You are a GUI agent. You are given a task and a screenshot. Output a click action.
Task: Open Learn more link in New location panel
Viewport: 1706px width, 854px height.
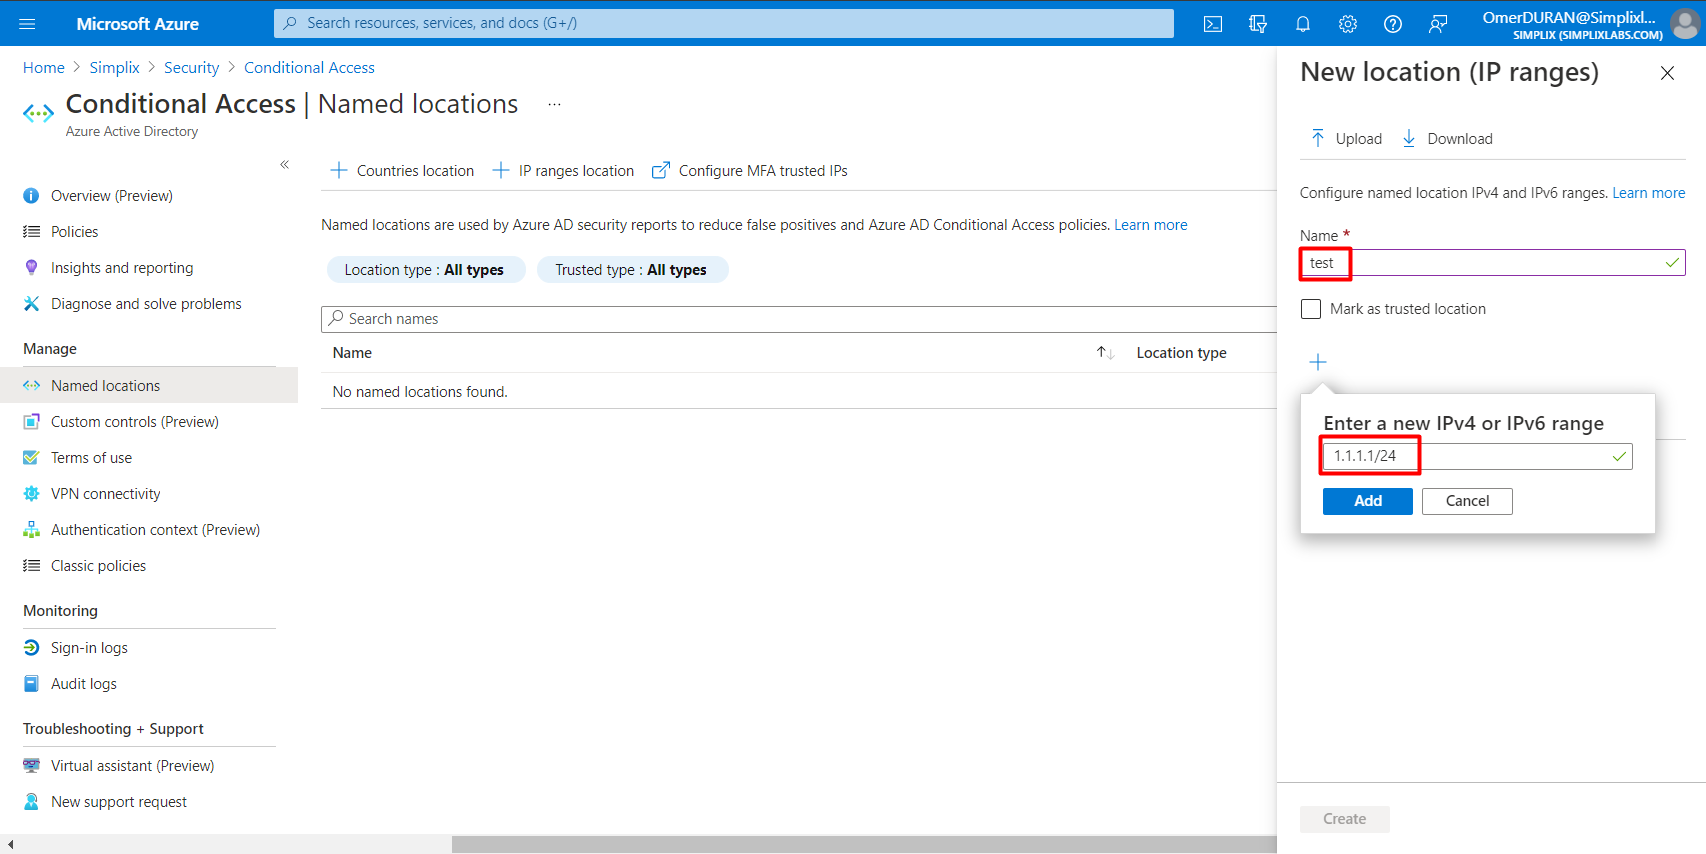pos(1649,193)
